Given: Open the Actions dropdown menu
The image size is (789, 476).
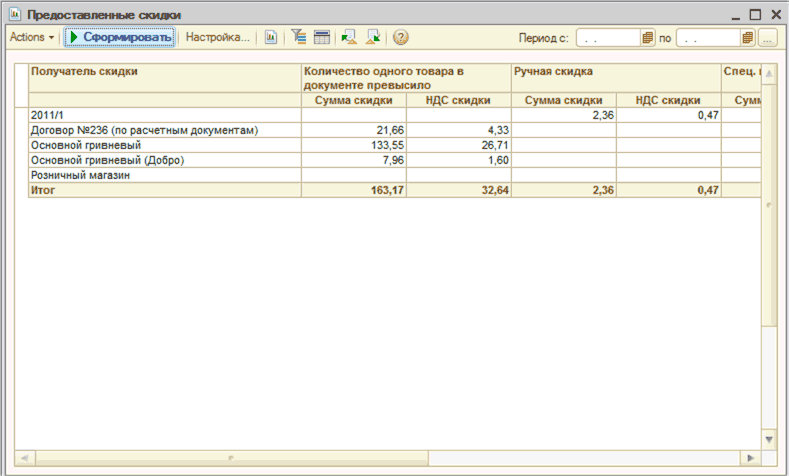Looking at the screenshot, I should click(32, 38).
